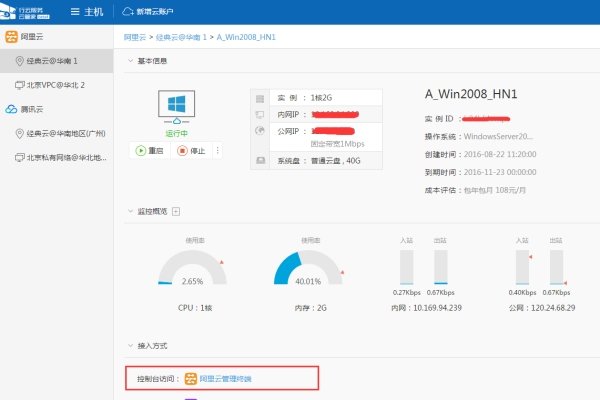Collapse the 接入方式 section

point(130,346)
